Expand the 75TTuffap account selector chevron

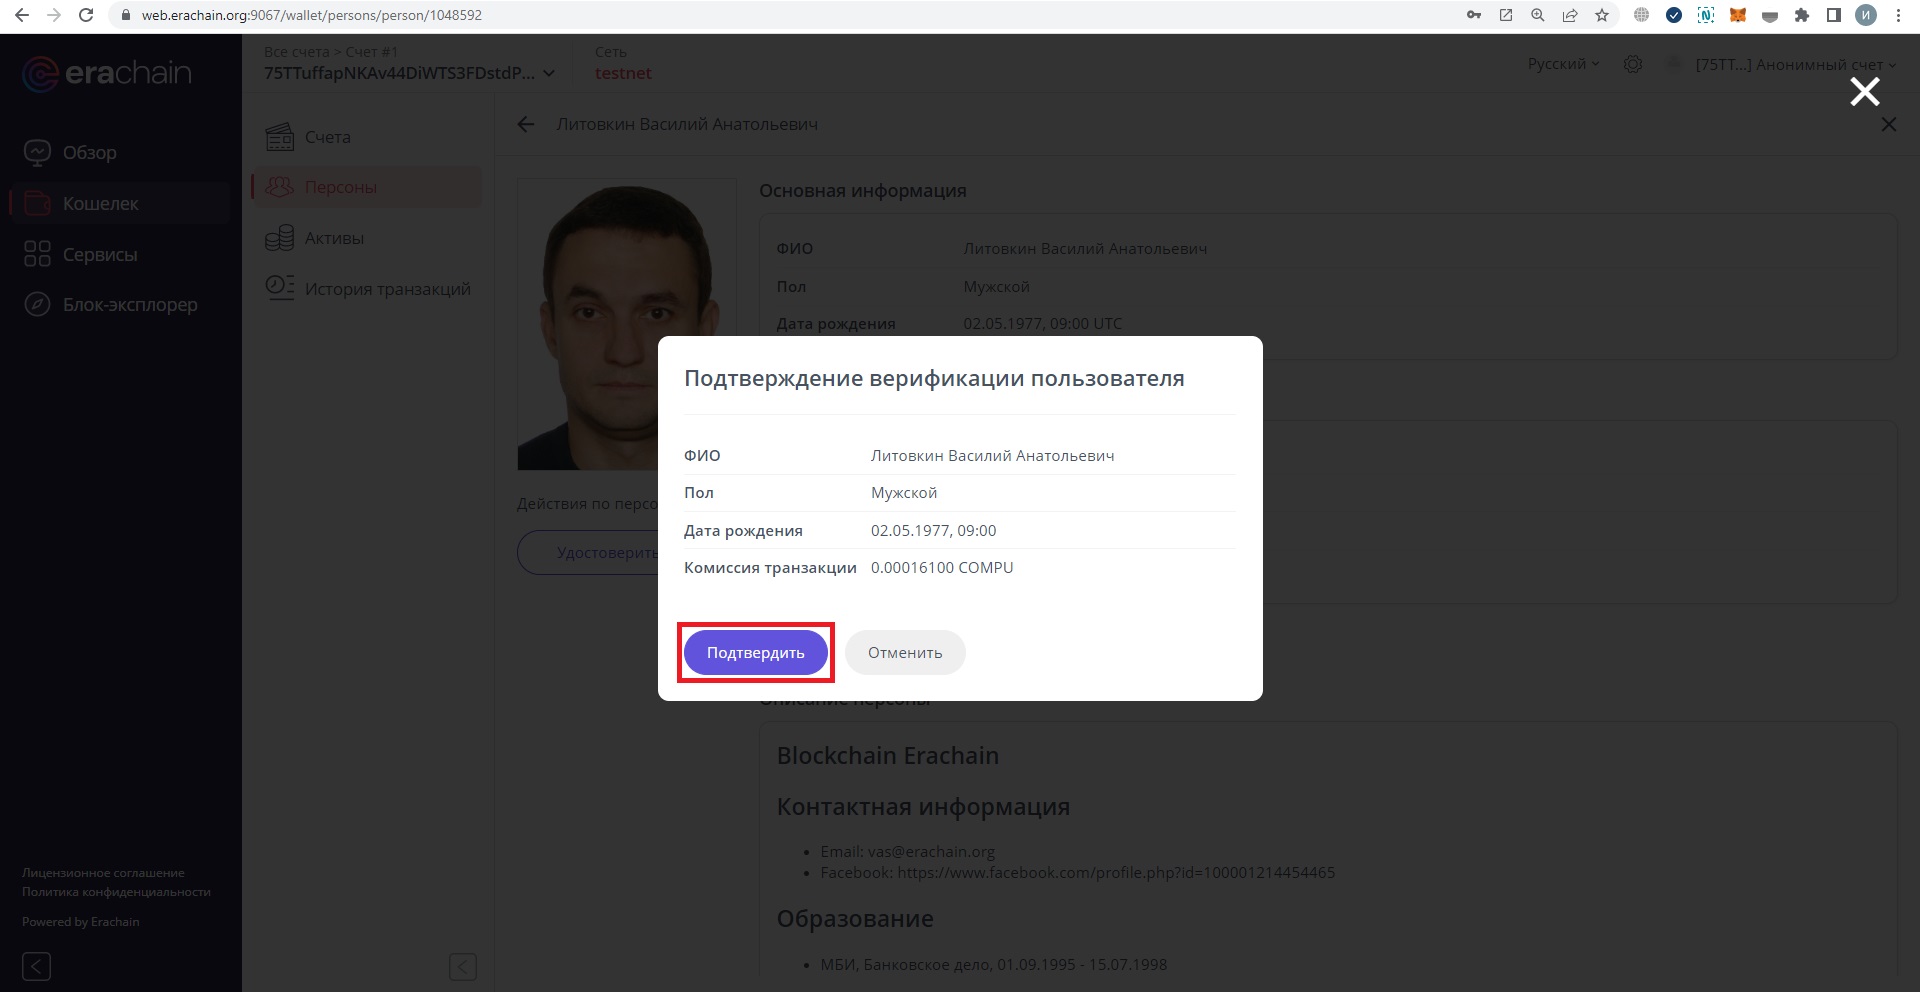(x=549, y=73)
